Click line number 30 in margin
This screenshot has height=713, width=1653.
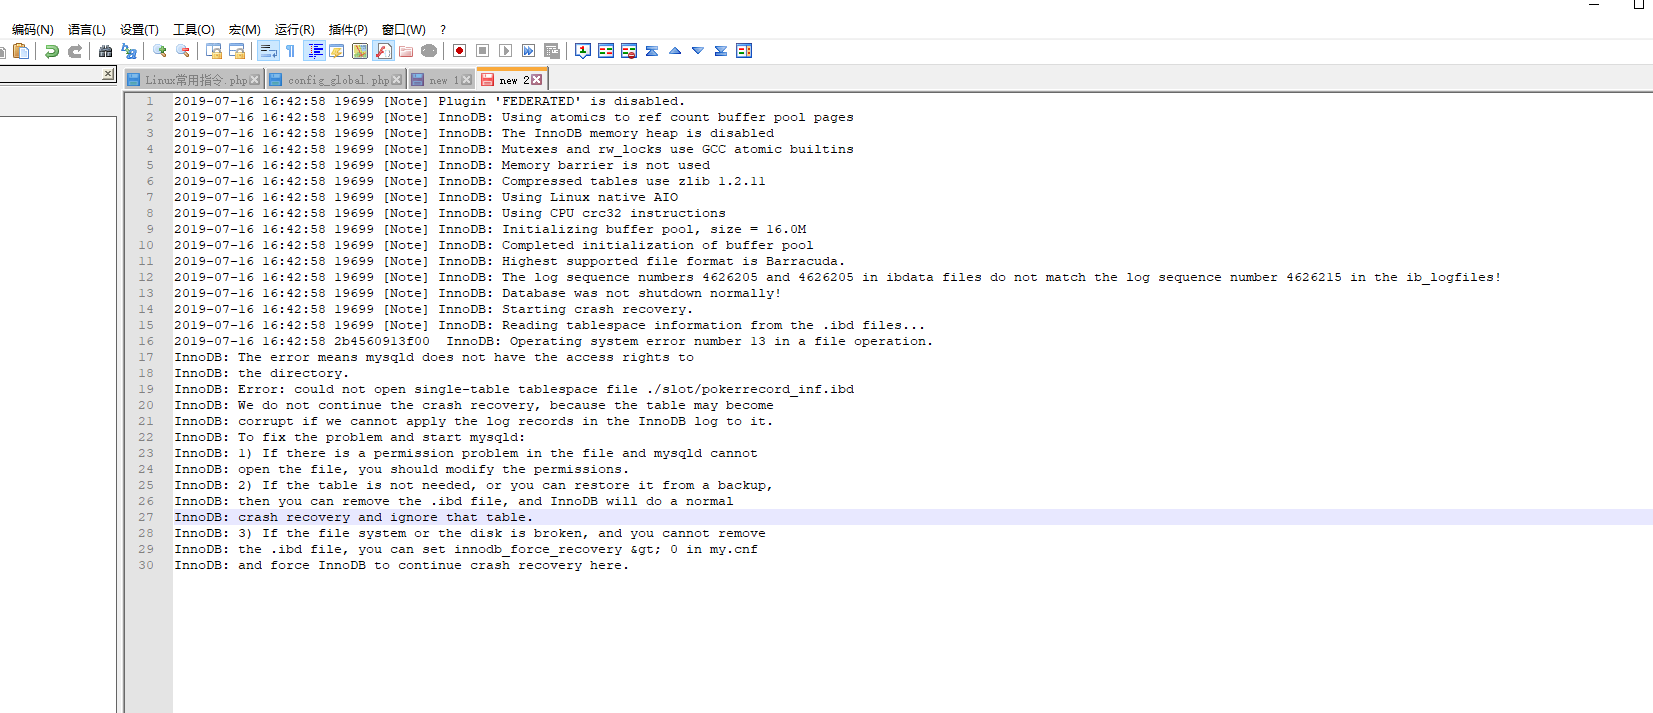[146, 565]
